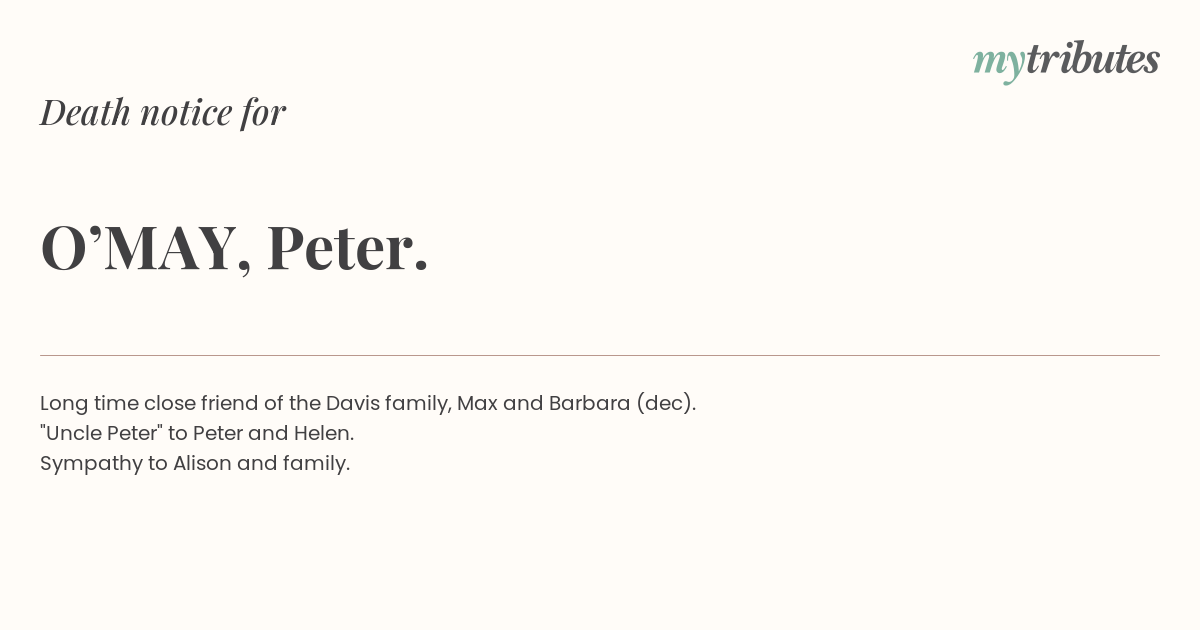Click "Max and Barbara (dec)" text
Viewport: 1200px width, 630px height.
pos(574,403)
